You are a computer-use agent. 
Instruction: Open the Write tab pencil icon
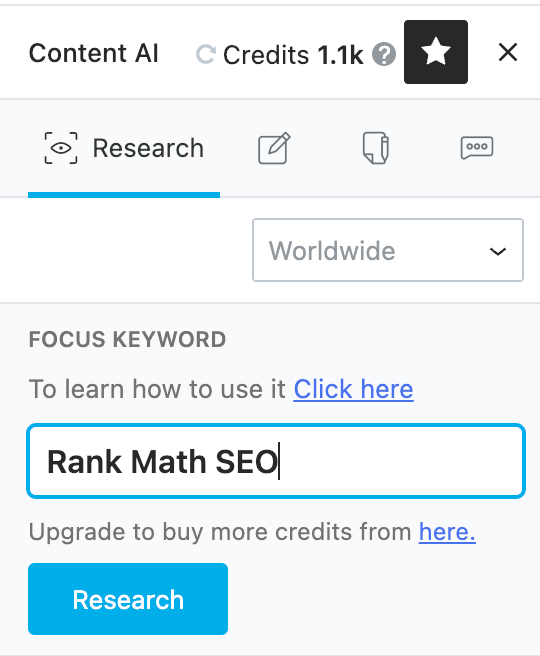274,148
